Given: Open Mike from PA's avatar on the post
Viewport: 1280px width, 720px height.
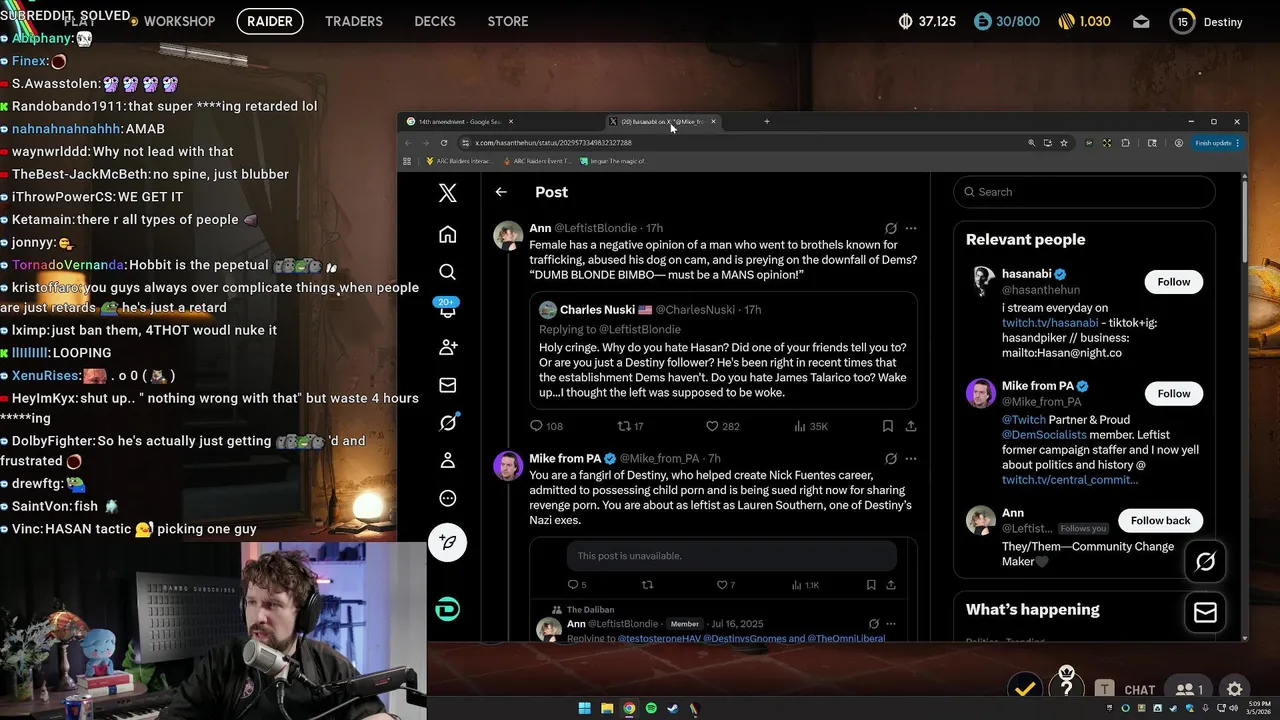Looking at the screenshot, I should click(x=508, y=466).
